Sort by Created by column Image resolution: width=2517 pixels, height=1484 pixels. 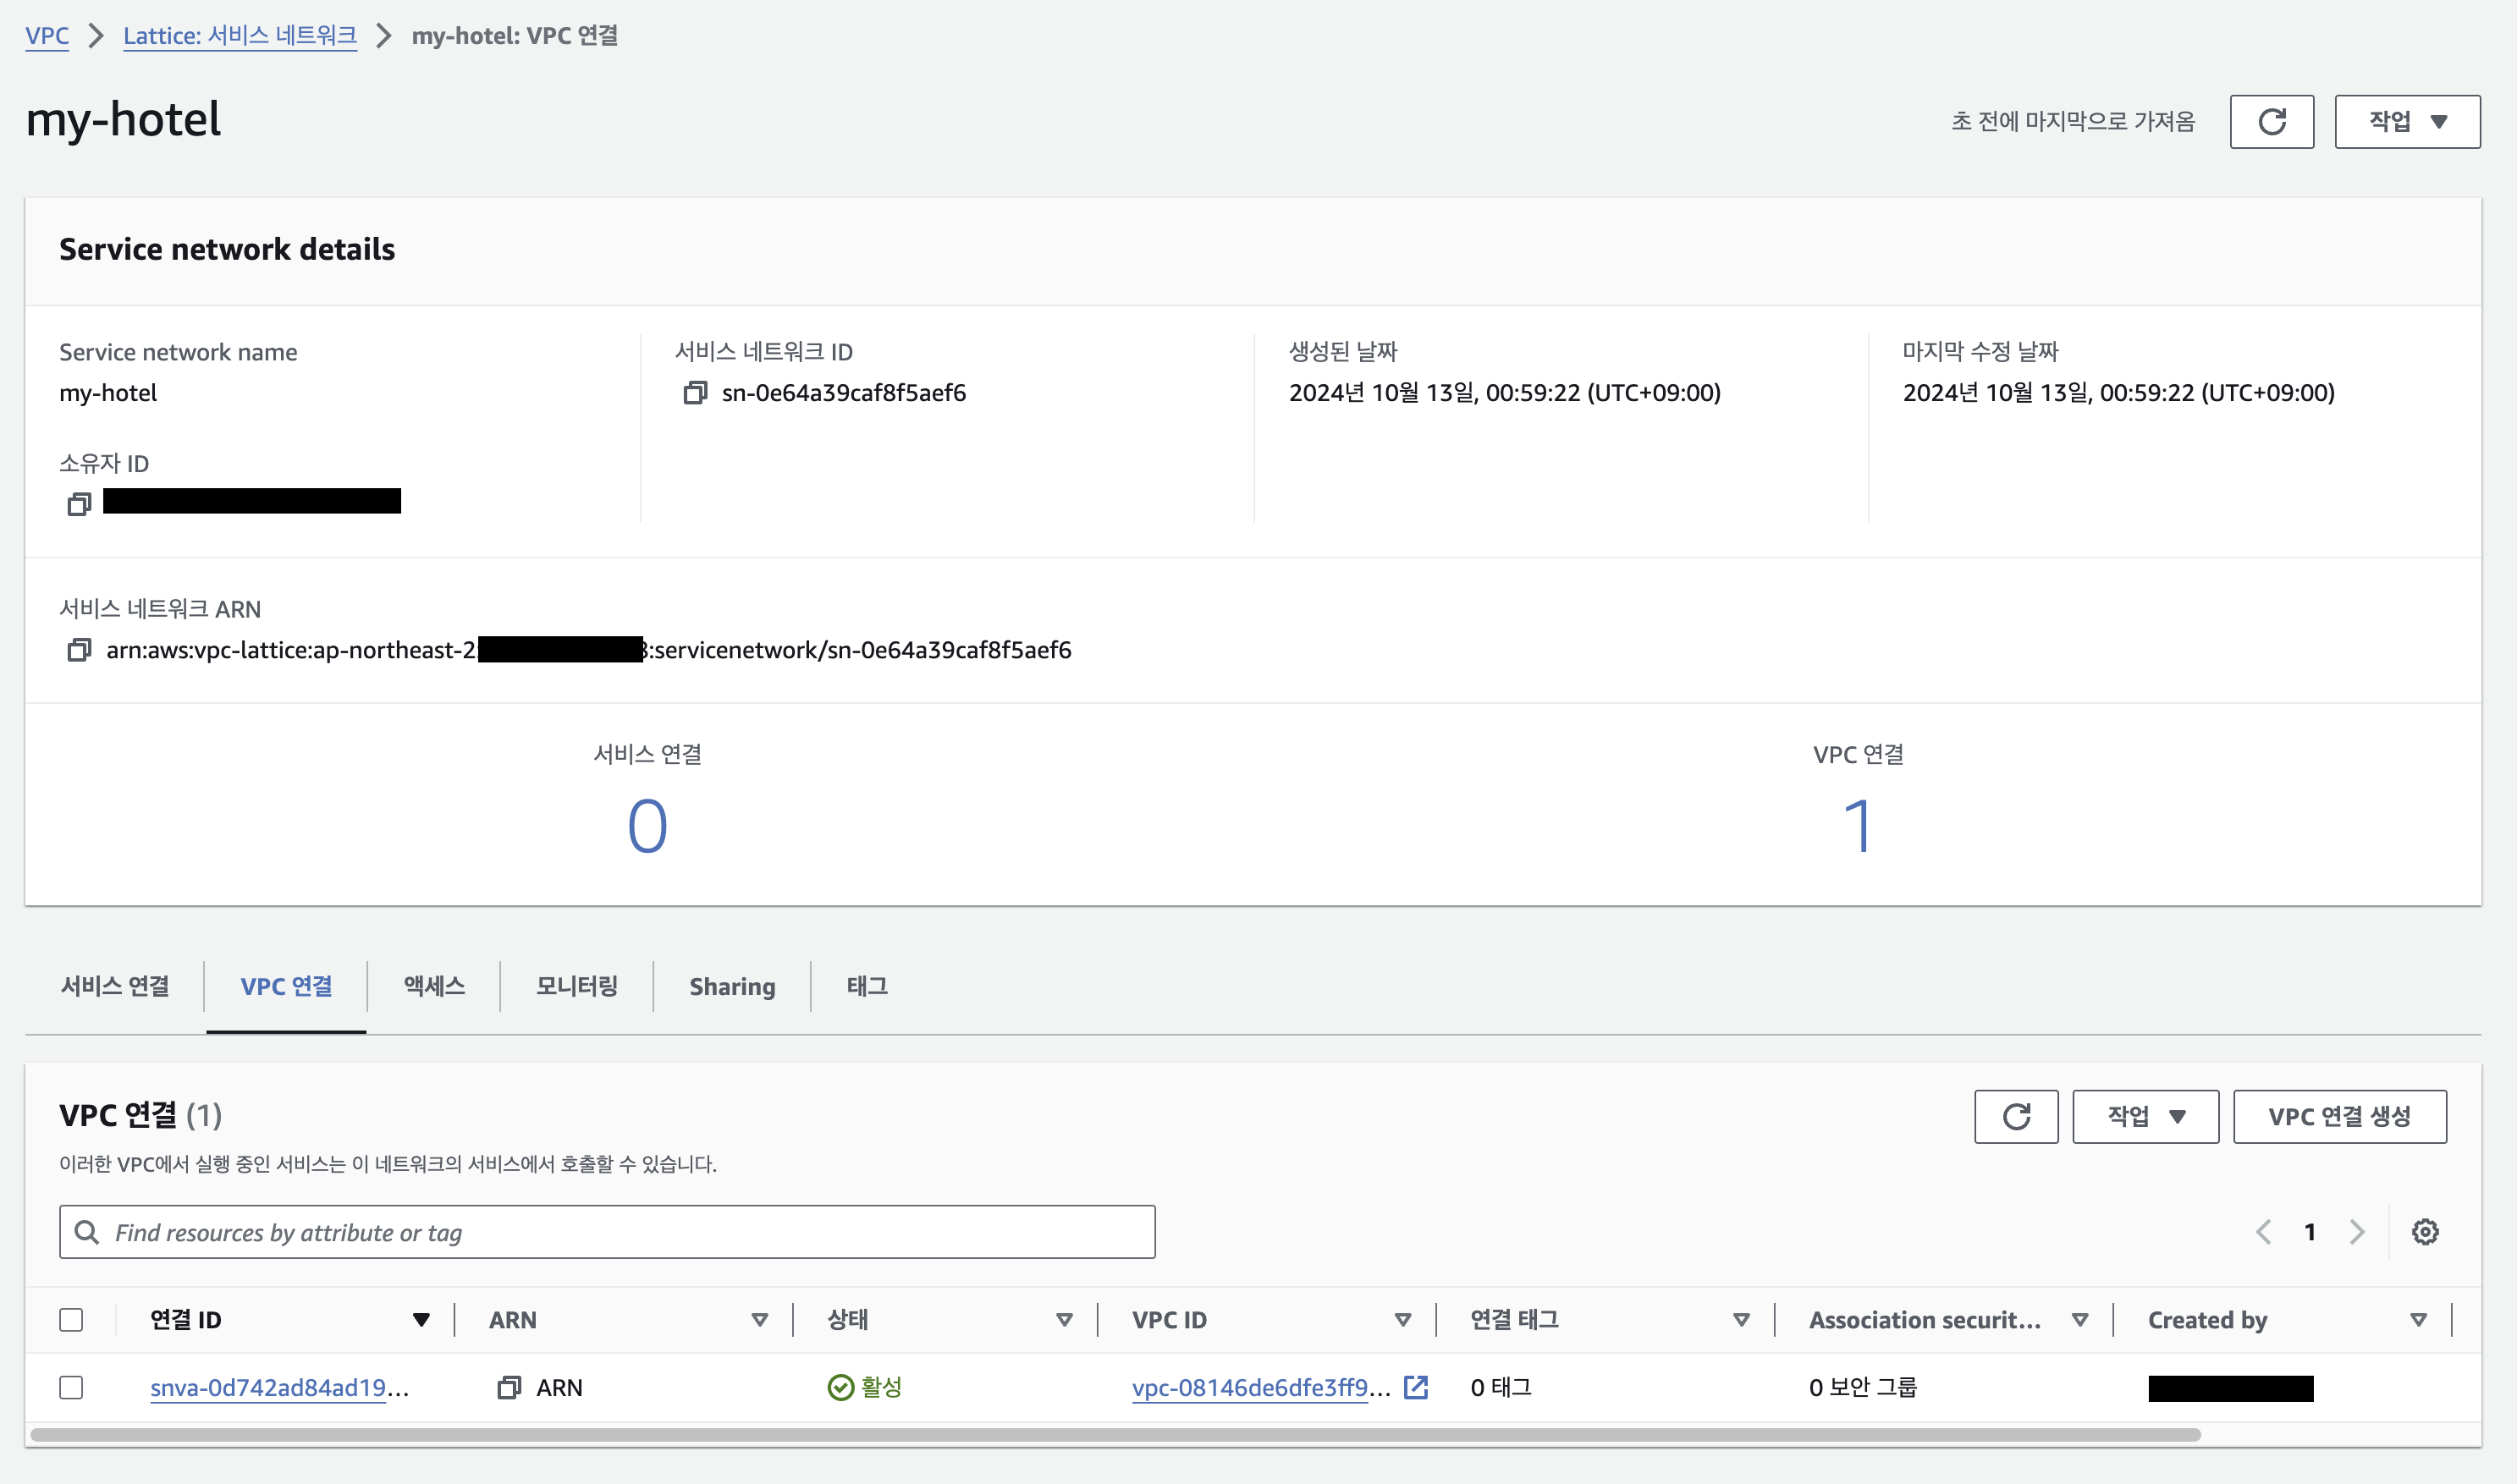coord(2418,1320)
